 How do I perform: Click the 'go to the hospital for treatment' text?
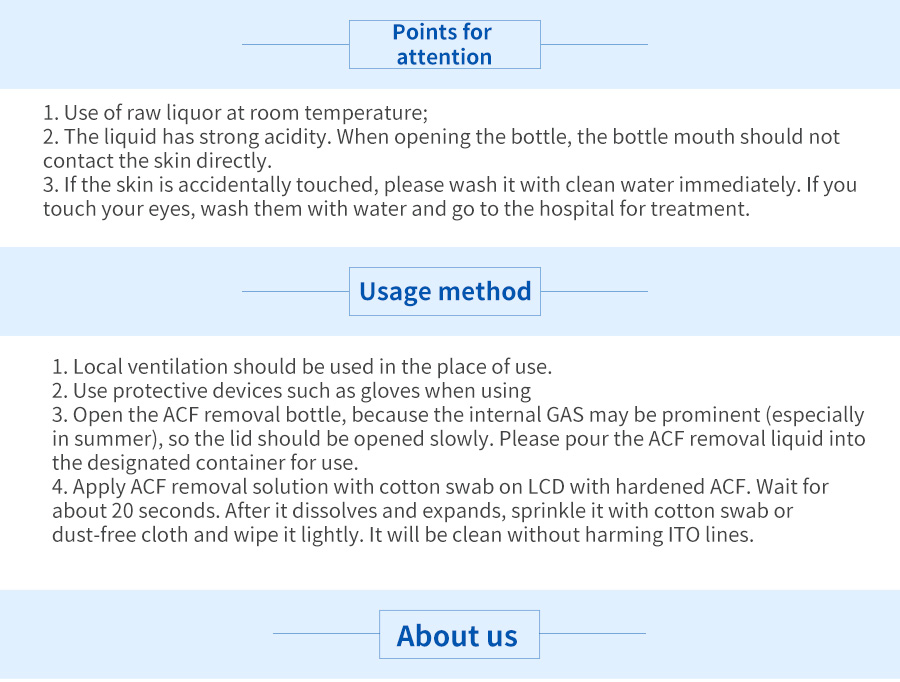[600, 209]
